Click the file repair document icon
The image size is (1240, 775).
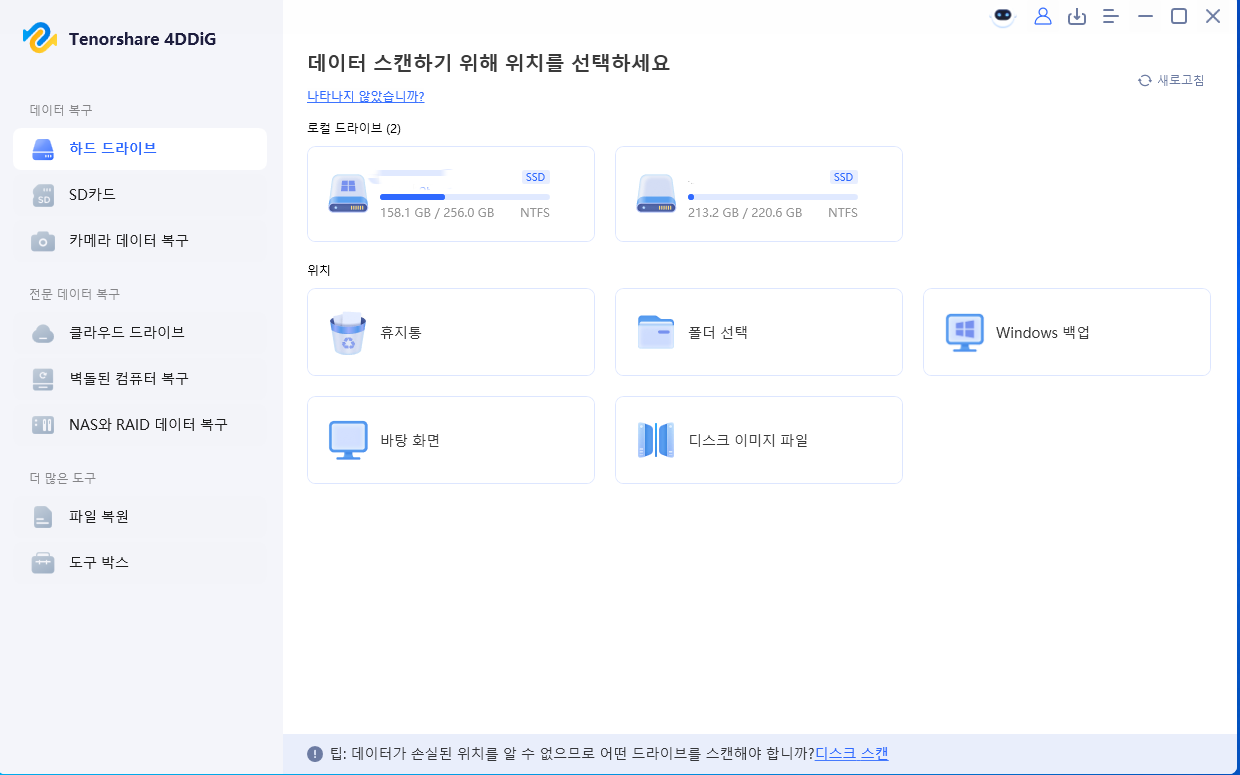click(43, 517)
